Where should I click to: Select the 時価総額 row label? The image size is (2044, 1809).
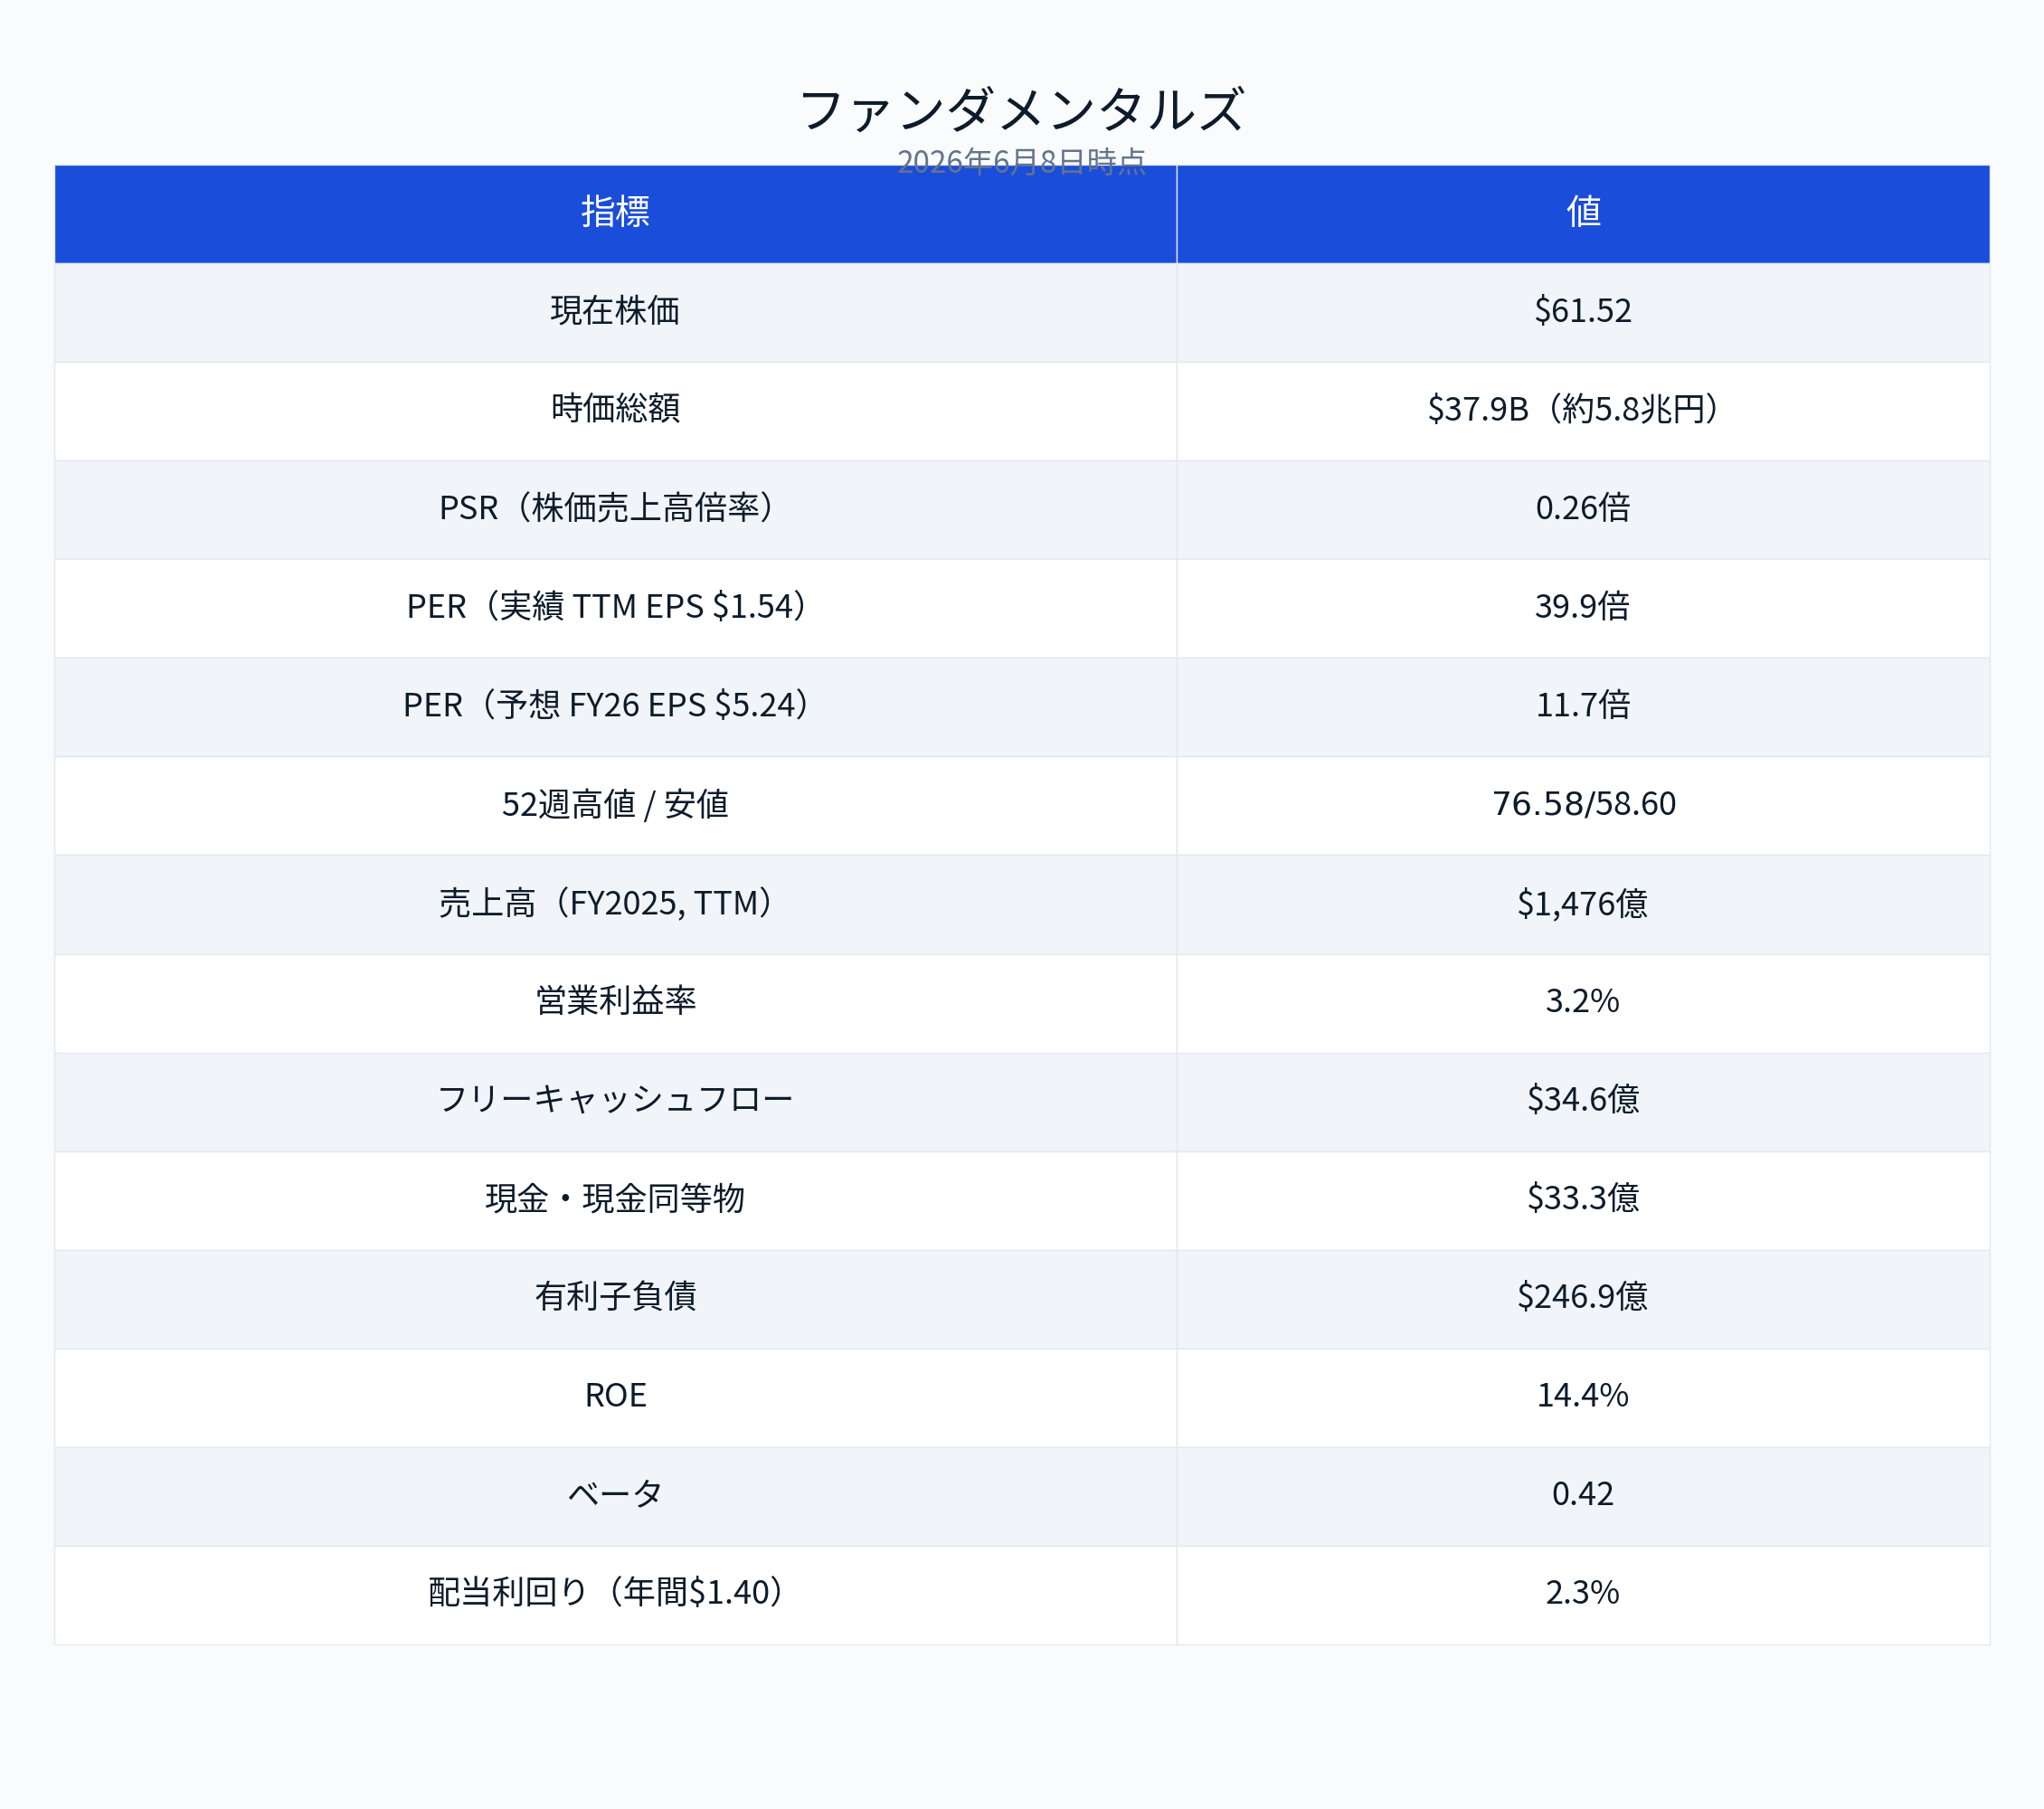(x=615, y=409)
